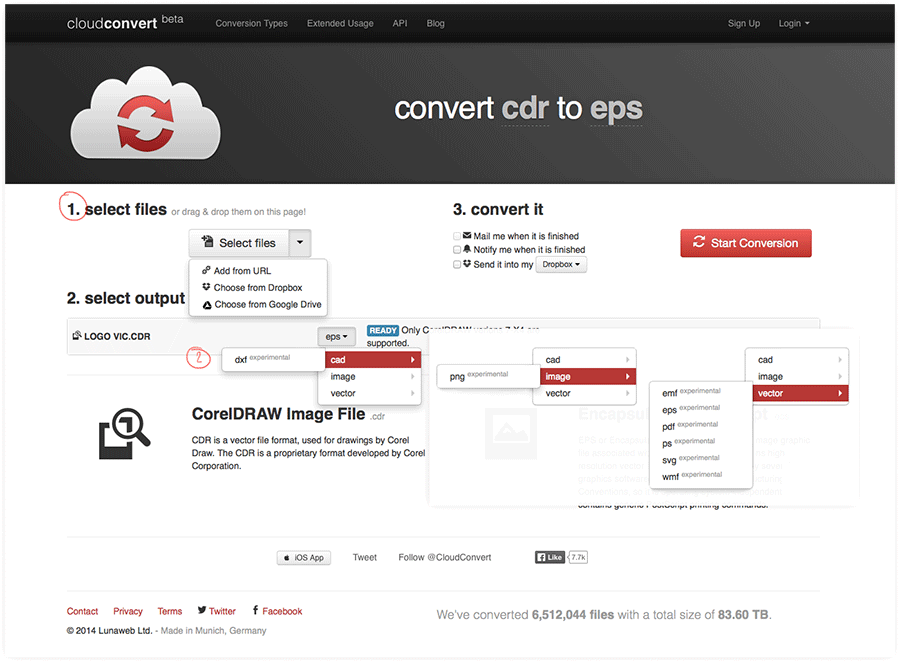Click the refresh icon on Start Conversion
The image size is (900, 664).
699,242
